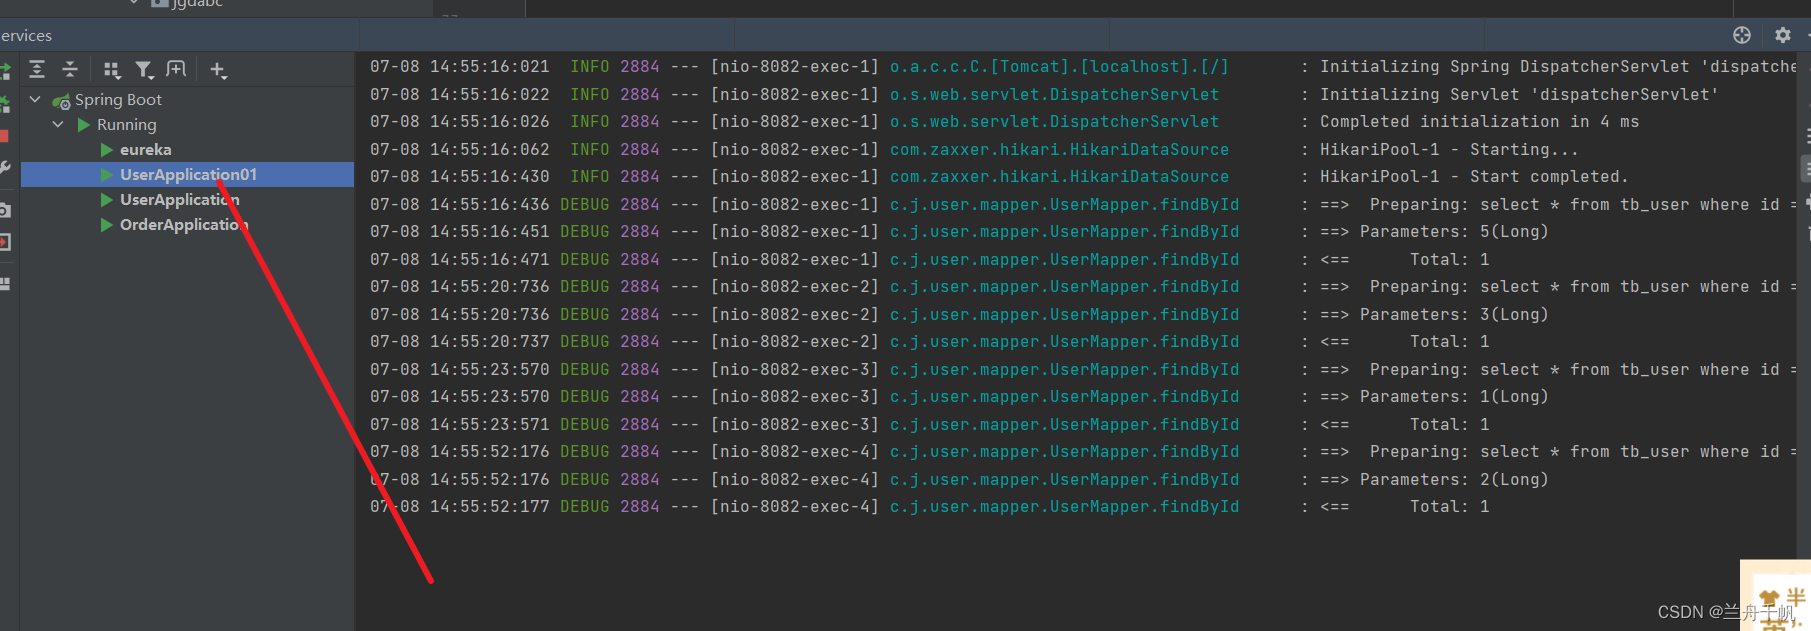Click the camera thread dump icon
This screenshot has width=1811, height=631.
click(5, 210)
